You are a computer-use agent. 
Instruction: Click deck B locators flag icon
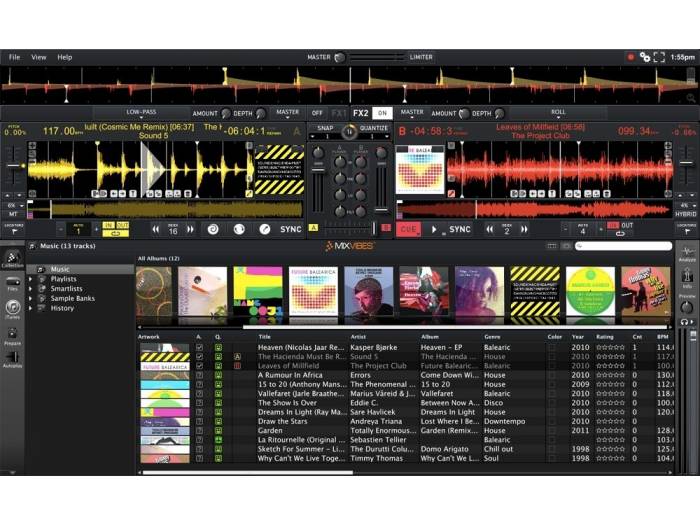(x=687, y=229)
